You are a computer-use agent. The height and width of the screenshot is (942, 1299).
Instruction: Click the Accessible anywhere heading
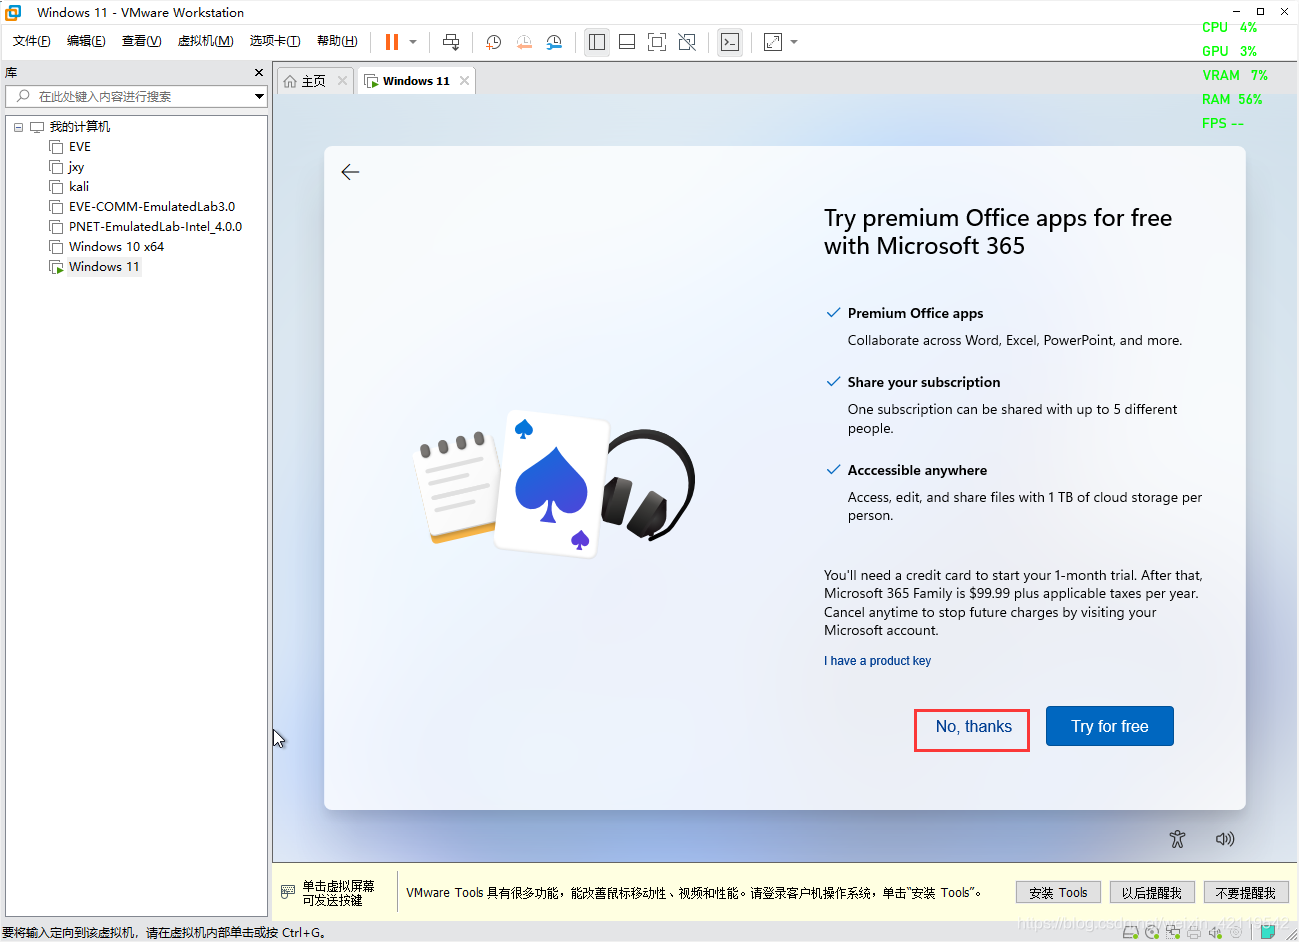(917, 470)
